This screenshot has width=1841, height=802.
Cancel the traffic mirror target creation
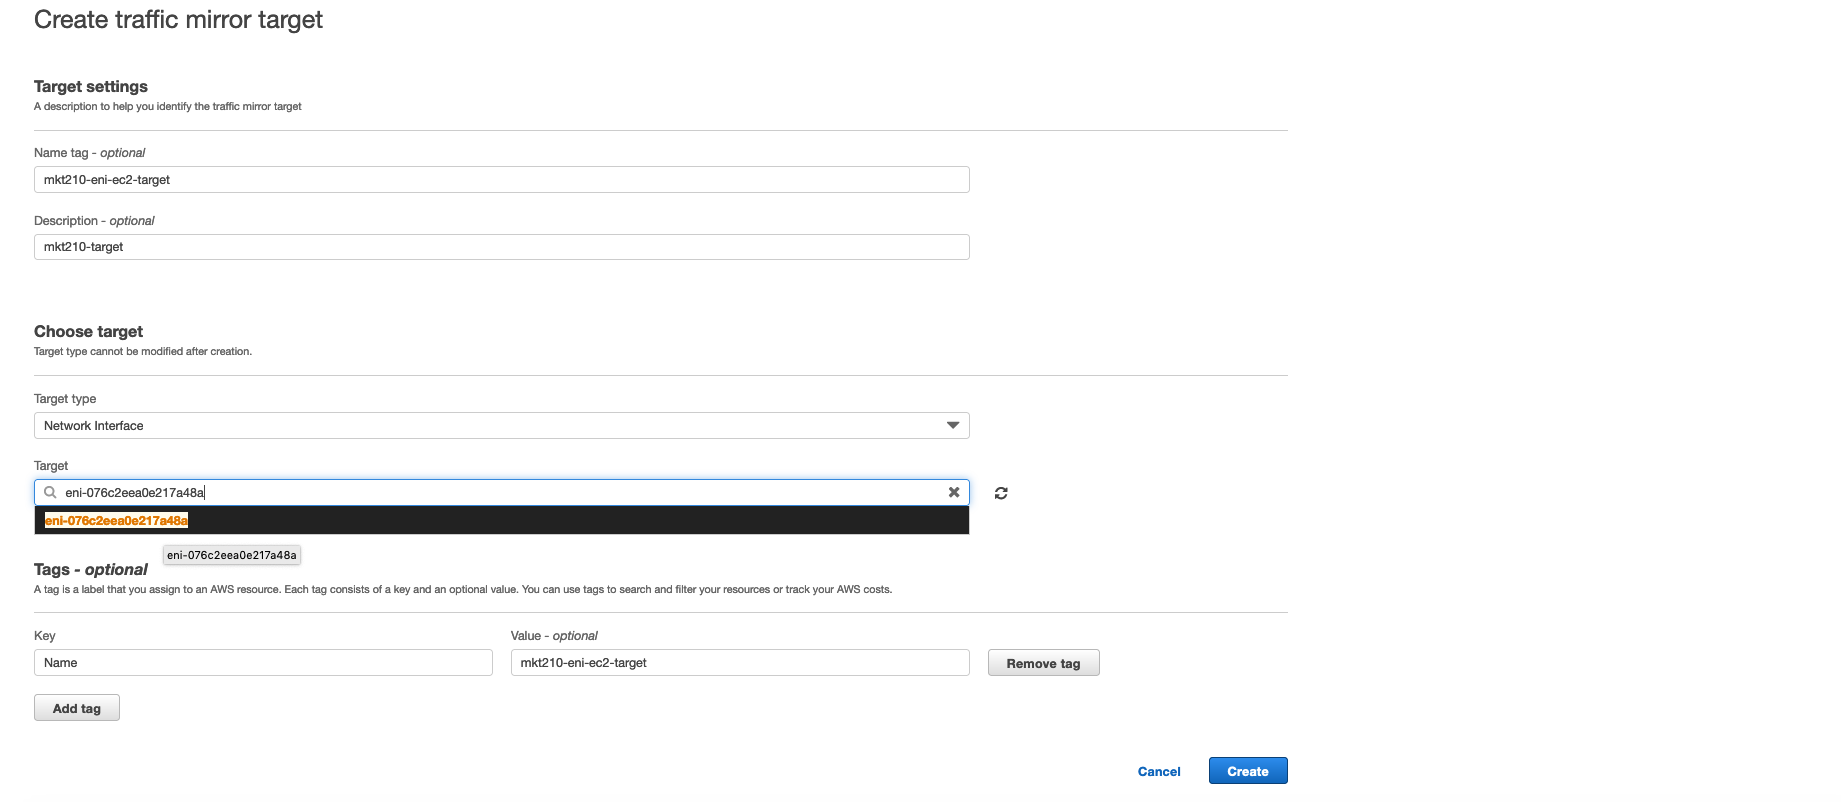tap(1158, 771)
